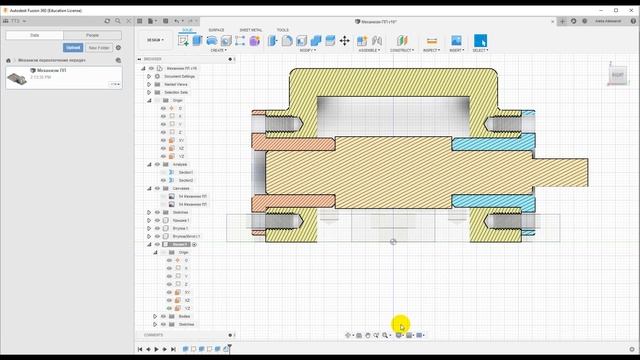
Task: Click the Undo arrow
Action: click(176, 21)
